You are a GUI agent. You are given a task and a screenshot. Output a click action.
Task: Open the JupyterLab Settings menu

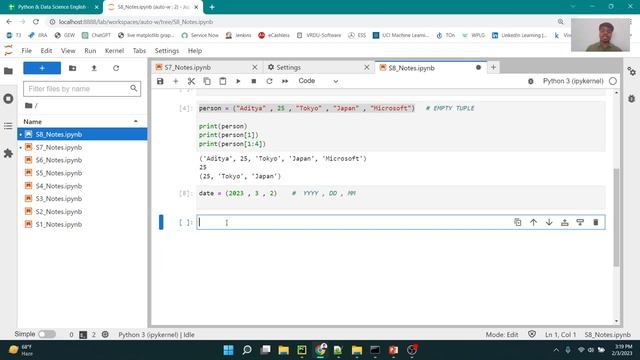[x=167, y=51]
